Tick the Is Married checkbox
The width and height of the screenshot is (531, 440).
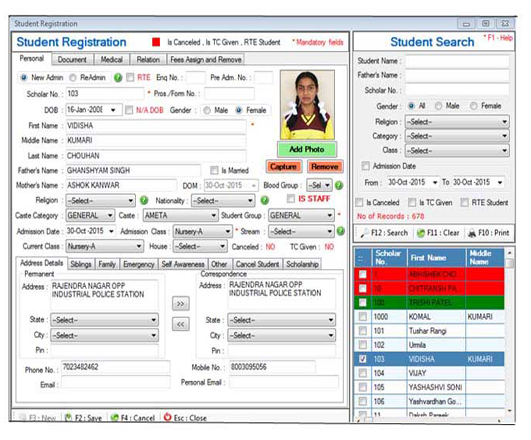(x=214, y=170)
